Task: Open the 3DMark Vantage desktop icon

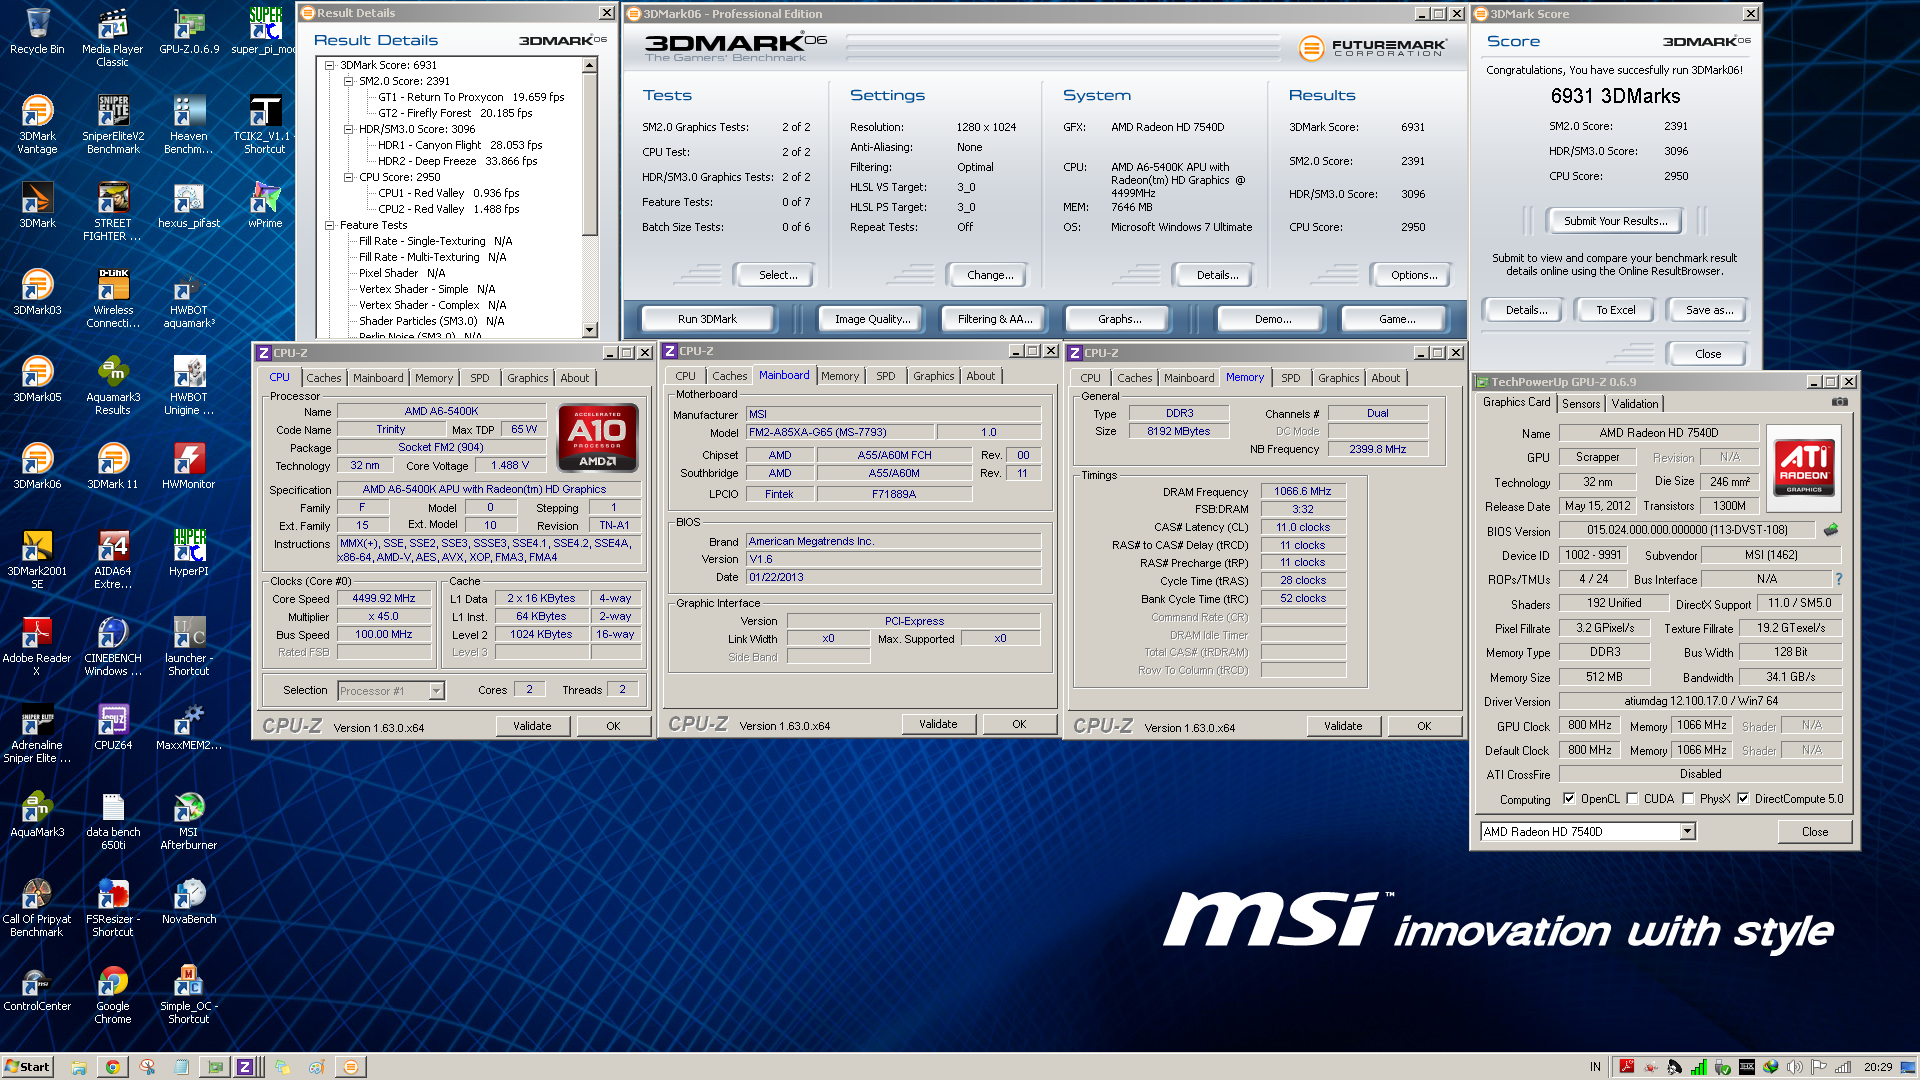Action: (37, 124)
